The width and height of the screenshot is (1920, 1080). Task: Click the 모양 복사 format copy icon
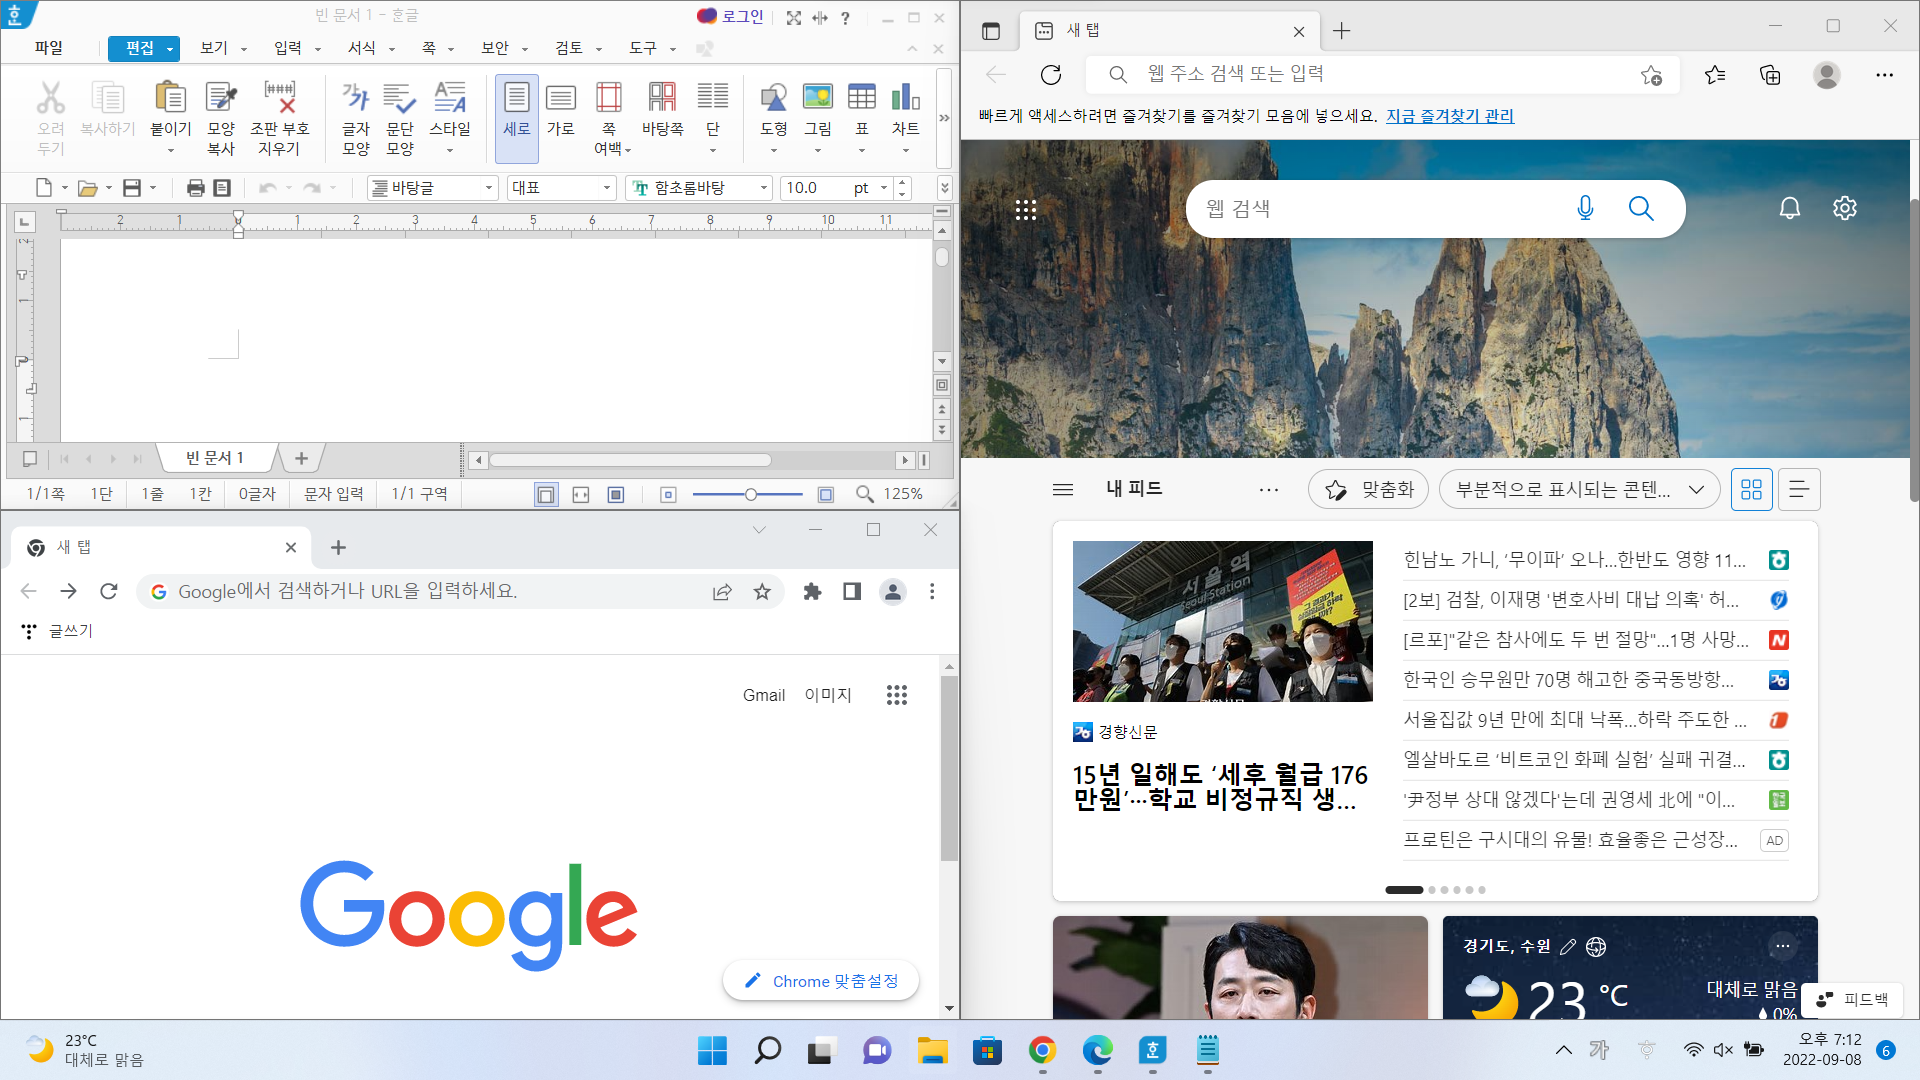click(x=220, y=110)
